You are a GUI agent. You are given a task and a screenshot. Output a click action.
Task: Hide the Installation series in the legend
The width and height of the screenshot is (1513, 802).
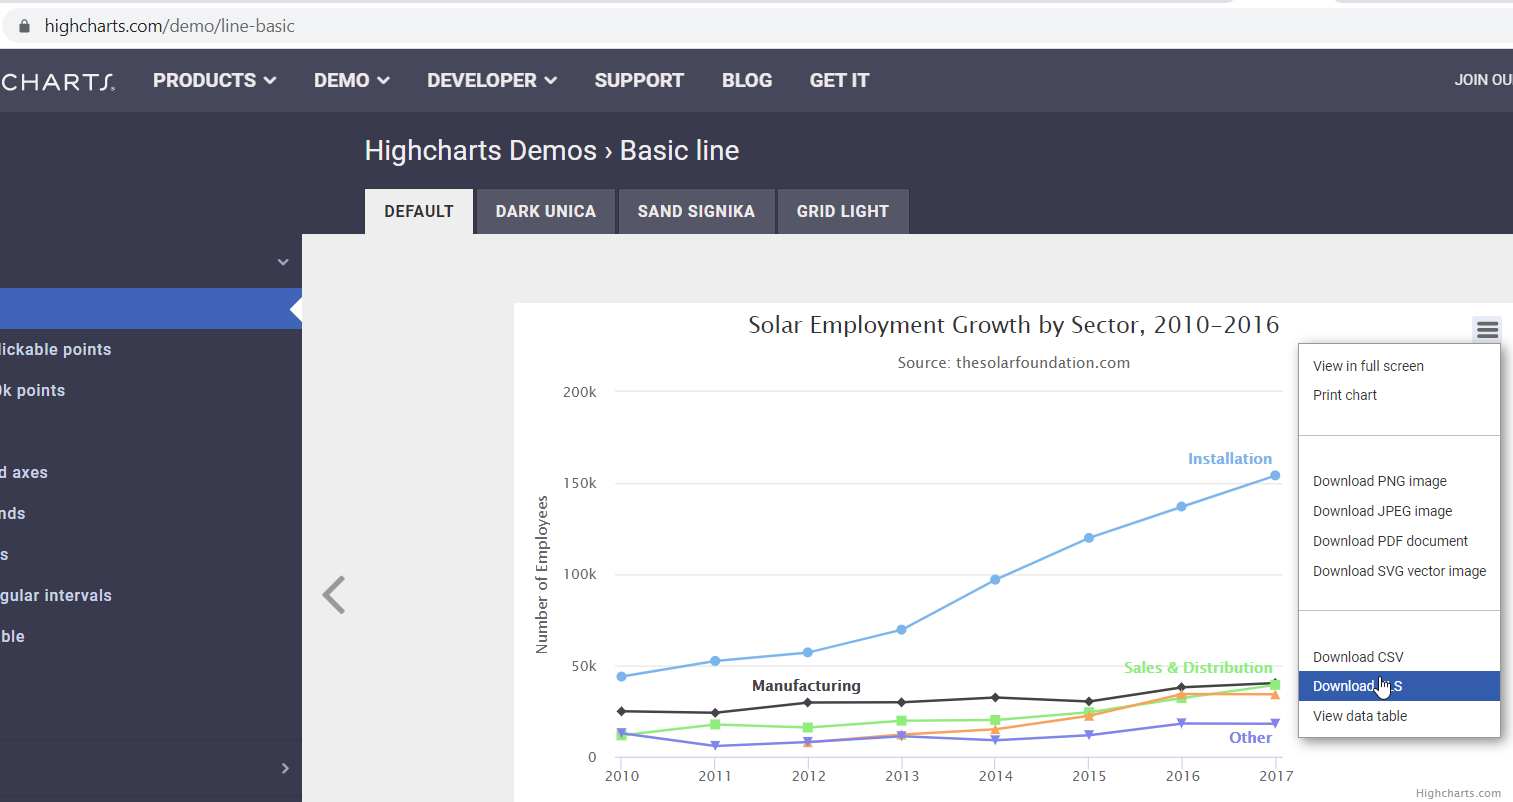point(1230,458)
